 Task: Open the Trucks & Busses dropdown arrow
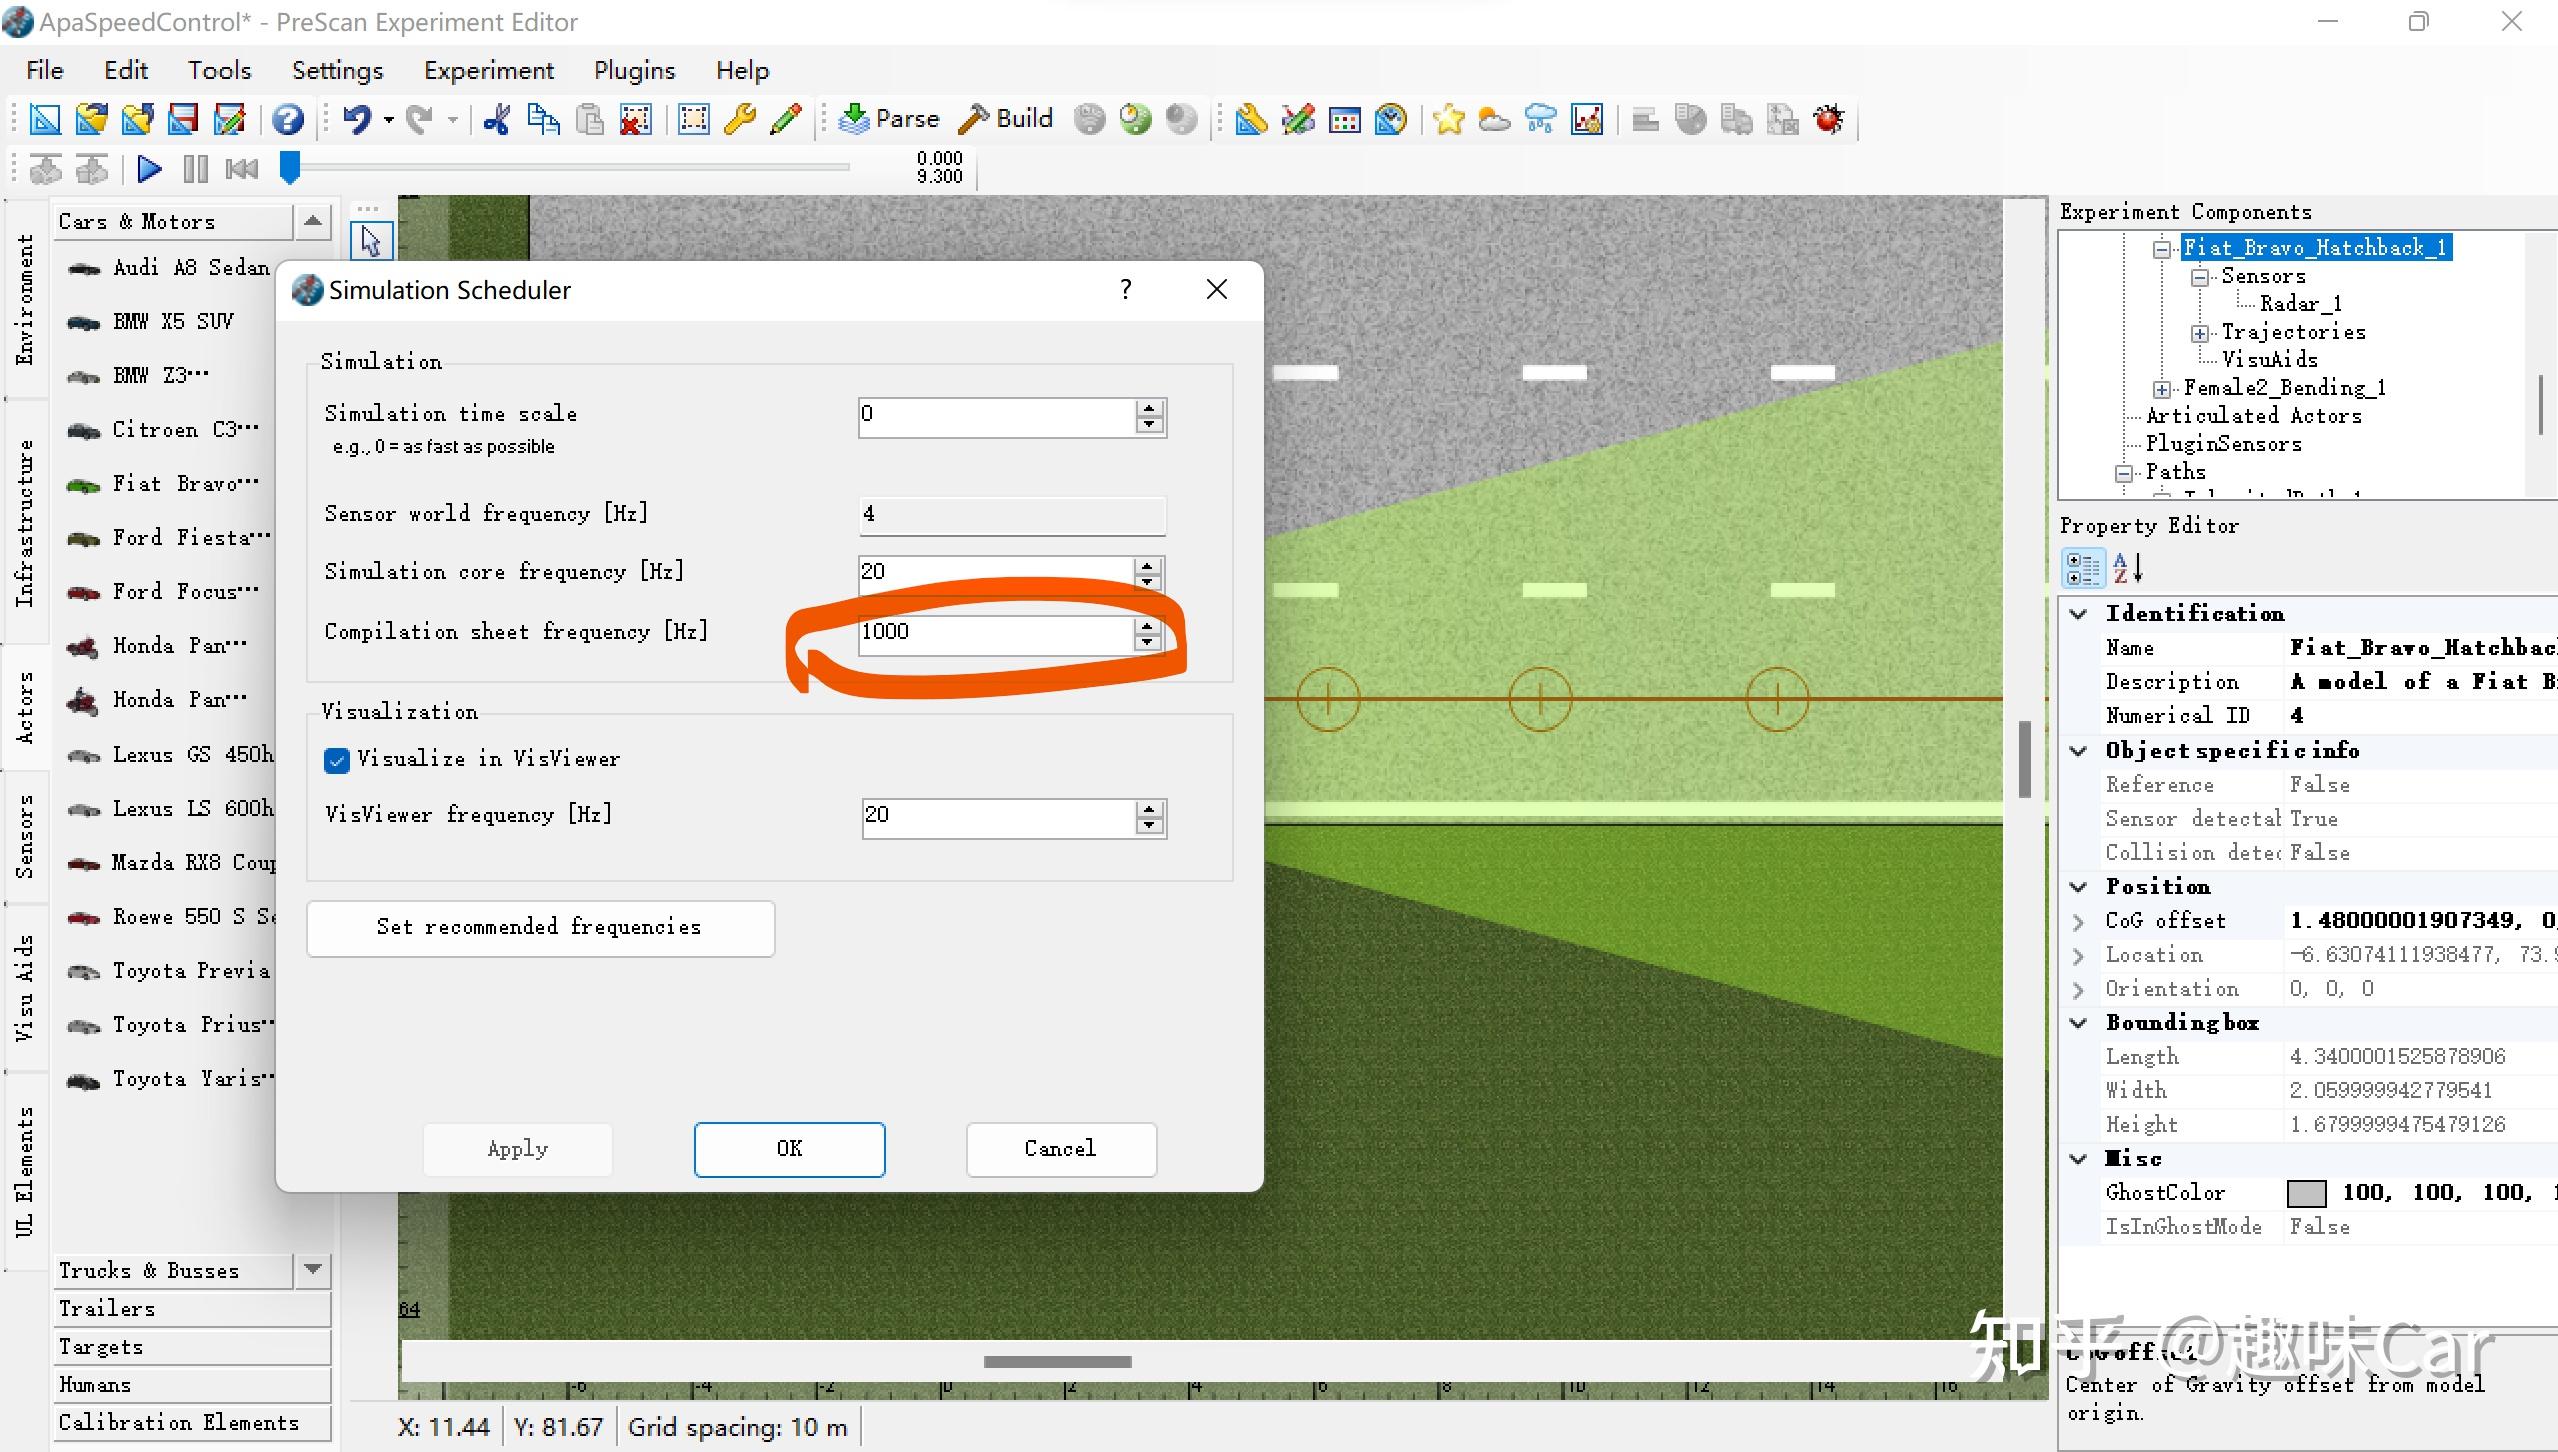313,1269
